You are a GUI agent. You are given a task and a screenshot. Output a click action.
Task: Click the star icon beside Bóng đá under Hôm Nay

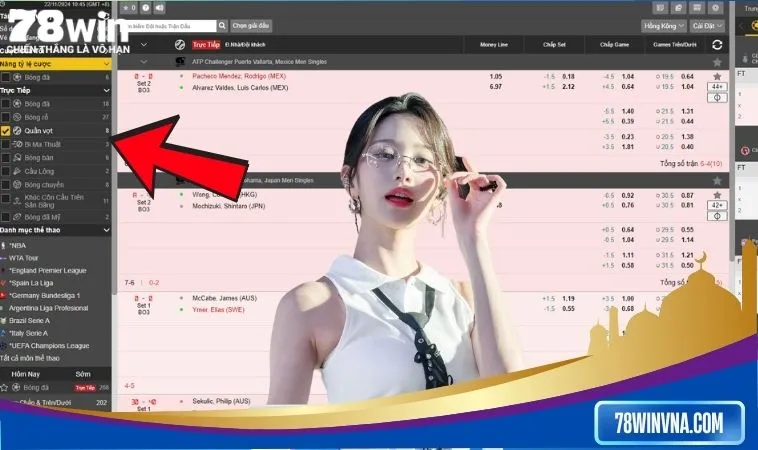pos(4,388)
